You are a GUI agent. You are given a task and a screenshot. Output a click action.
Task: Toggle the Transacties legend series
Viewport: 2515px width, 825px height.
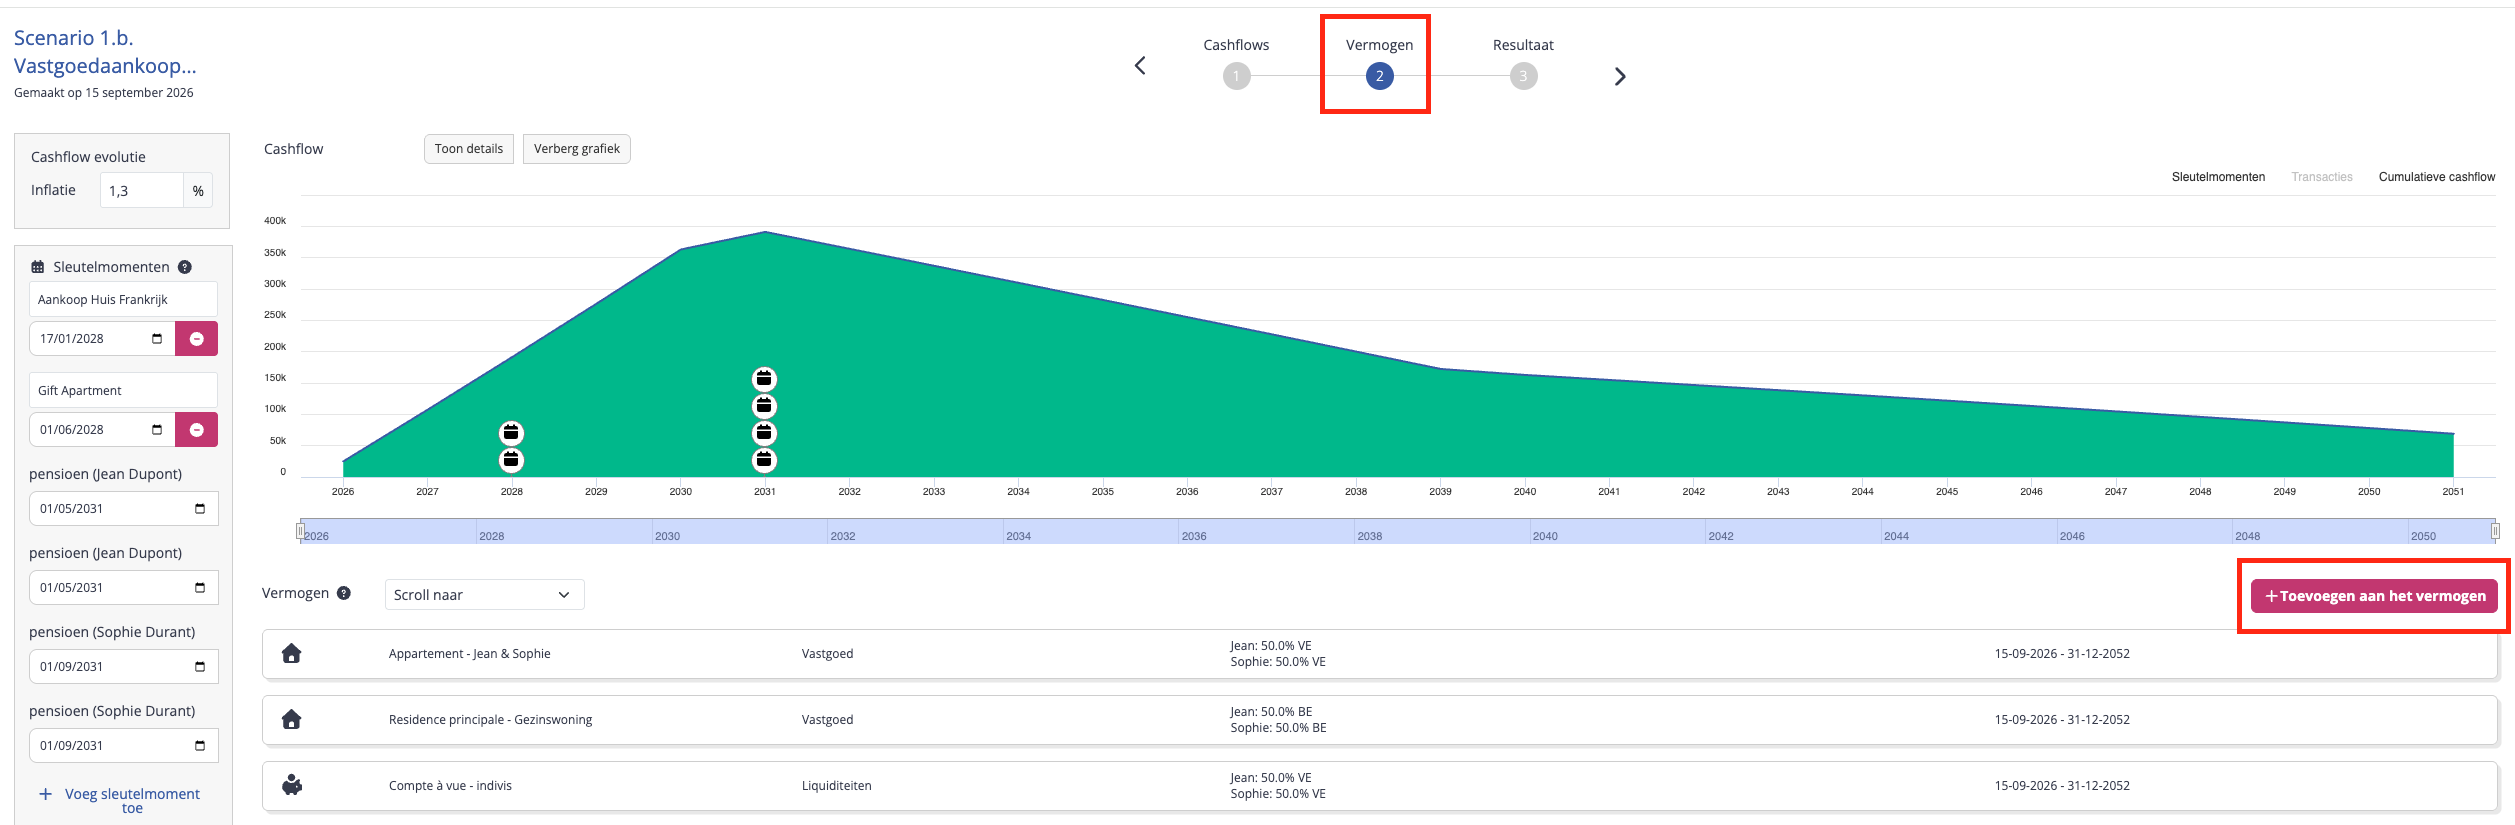click(x=2322, y=177)
